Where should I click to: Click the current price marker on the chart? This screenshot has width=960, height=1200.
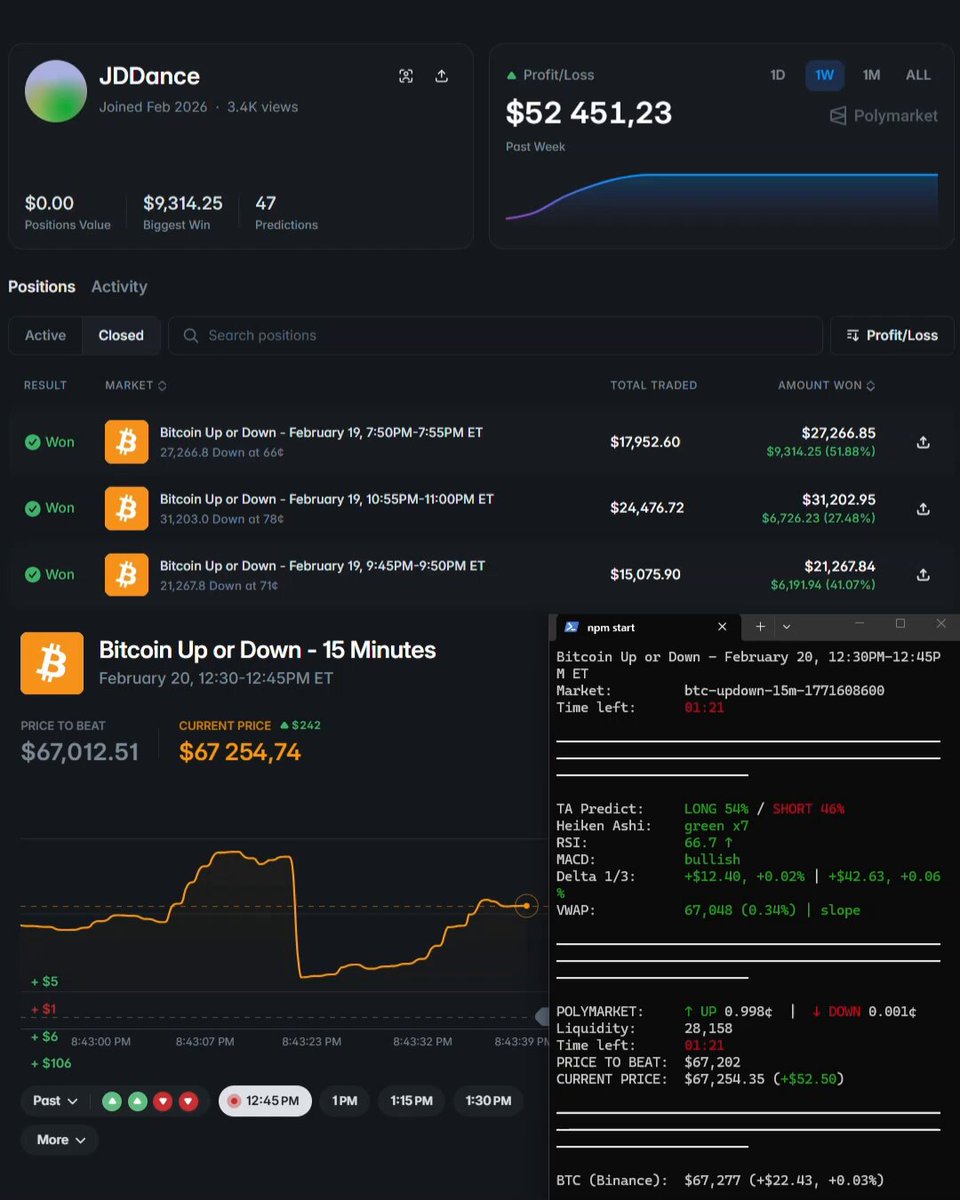click(x=526, y=906)
